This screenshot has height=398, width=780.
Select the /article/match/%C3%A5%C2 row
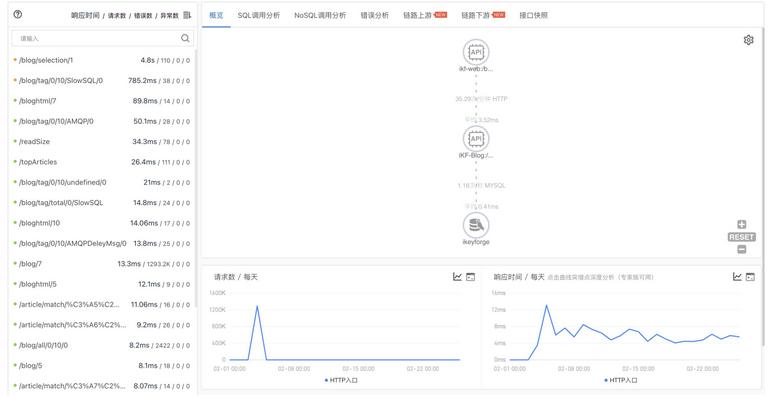point(102,304)
